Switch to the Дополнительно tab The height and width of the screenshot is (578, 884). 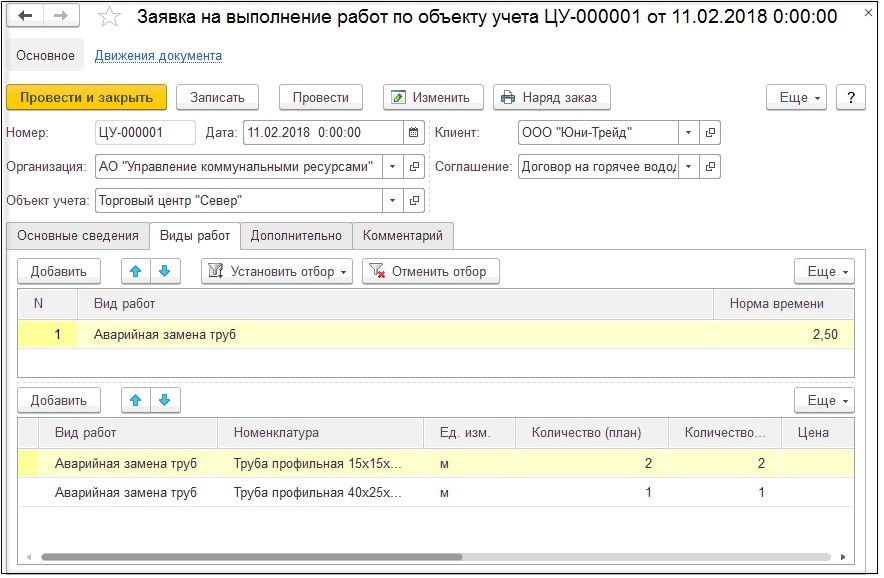click(296, 236)
